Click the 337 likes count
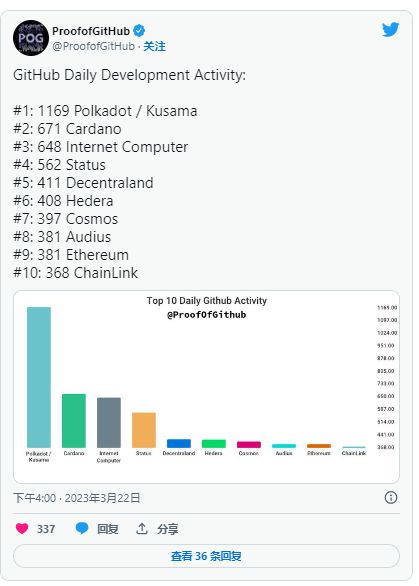Screen dimensions: 419x586 point(46,529)
